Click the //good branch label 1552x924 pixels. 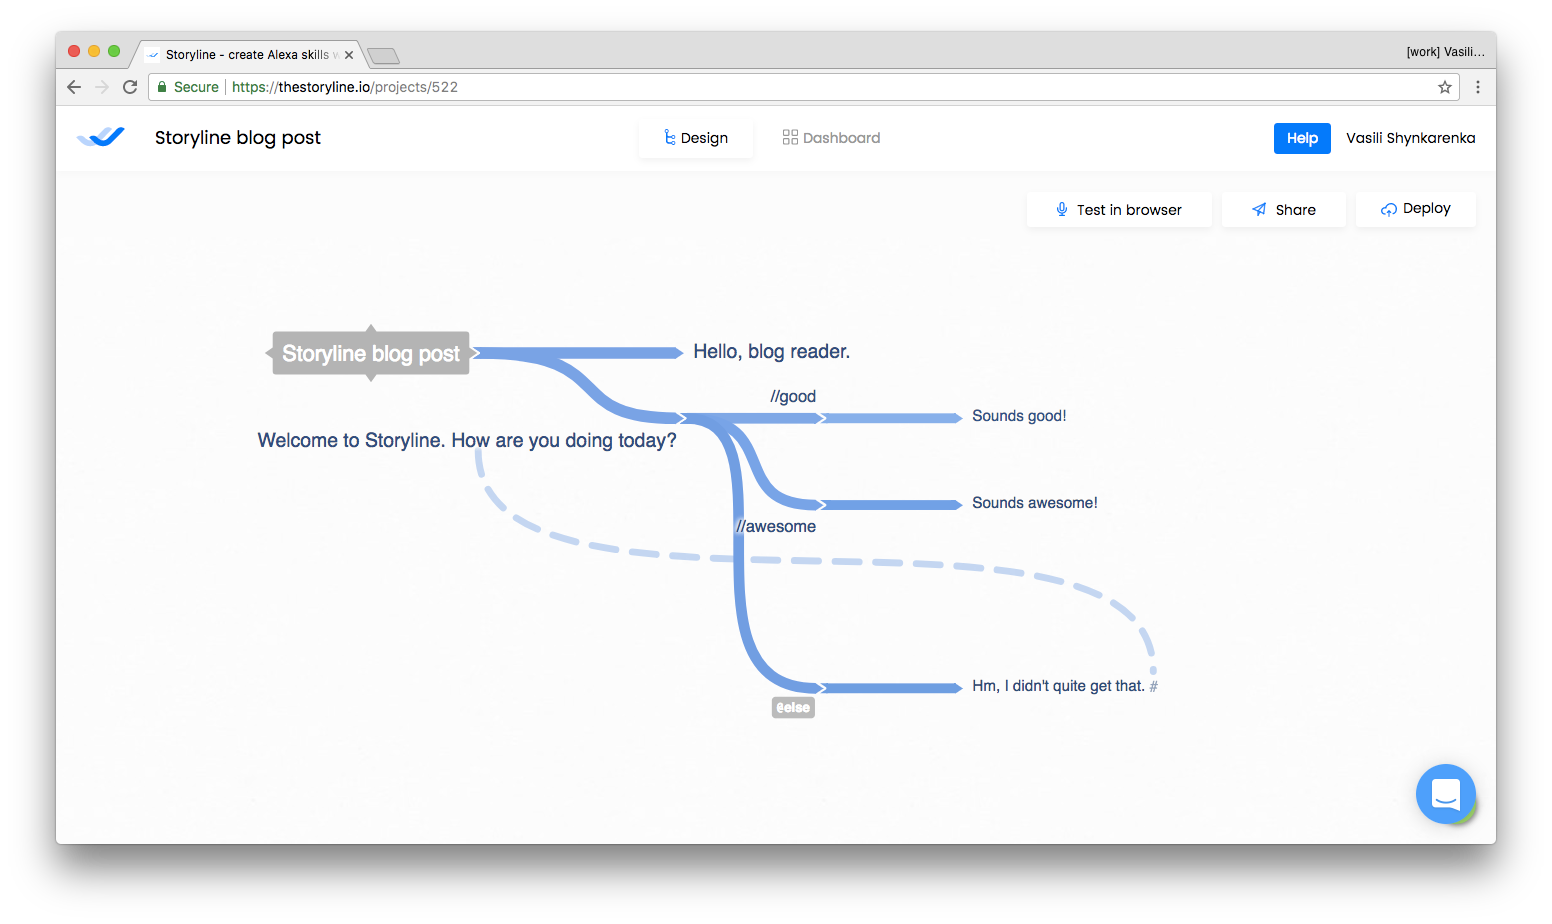(793, 396)
